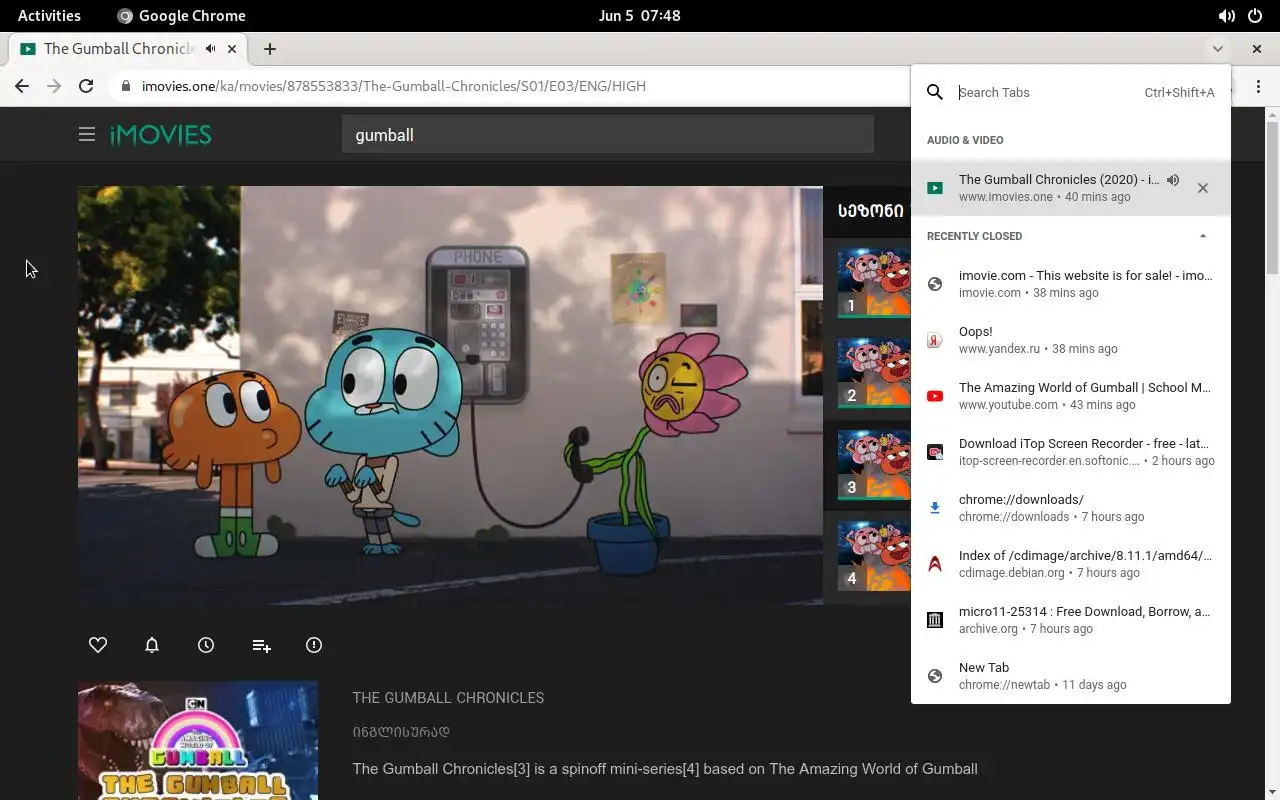Click the system volume icon in top bar
This screenshot has height=800, width=1280.
(1226, 16)
